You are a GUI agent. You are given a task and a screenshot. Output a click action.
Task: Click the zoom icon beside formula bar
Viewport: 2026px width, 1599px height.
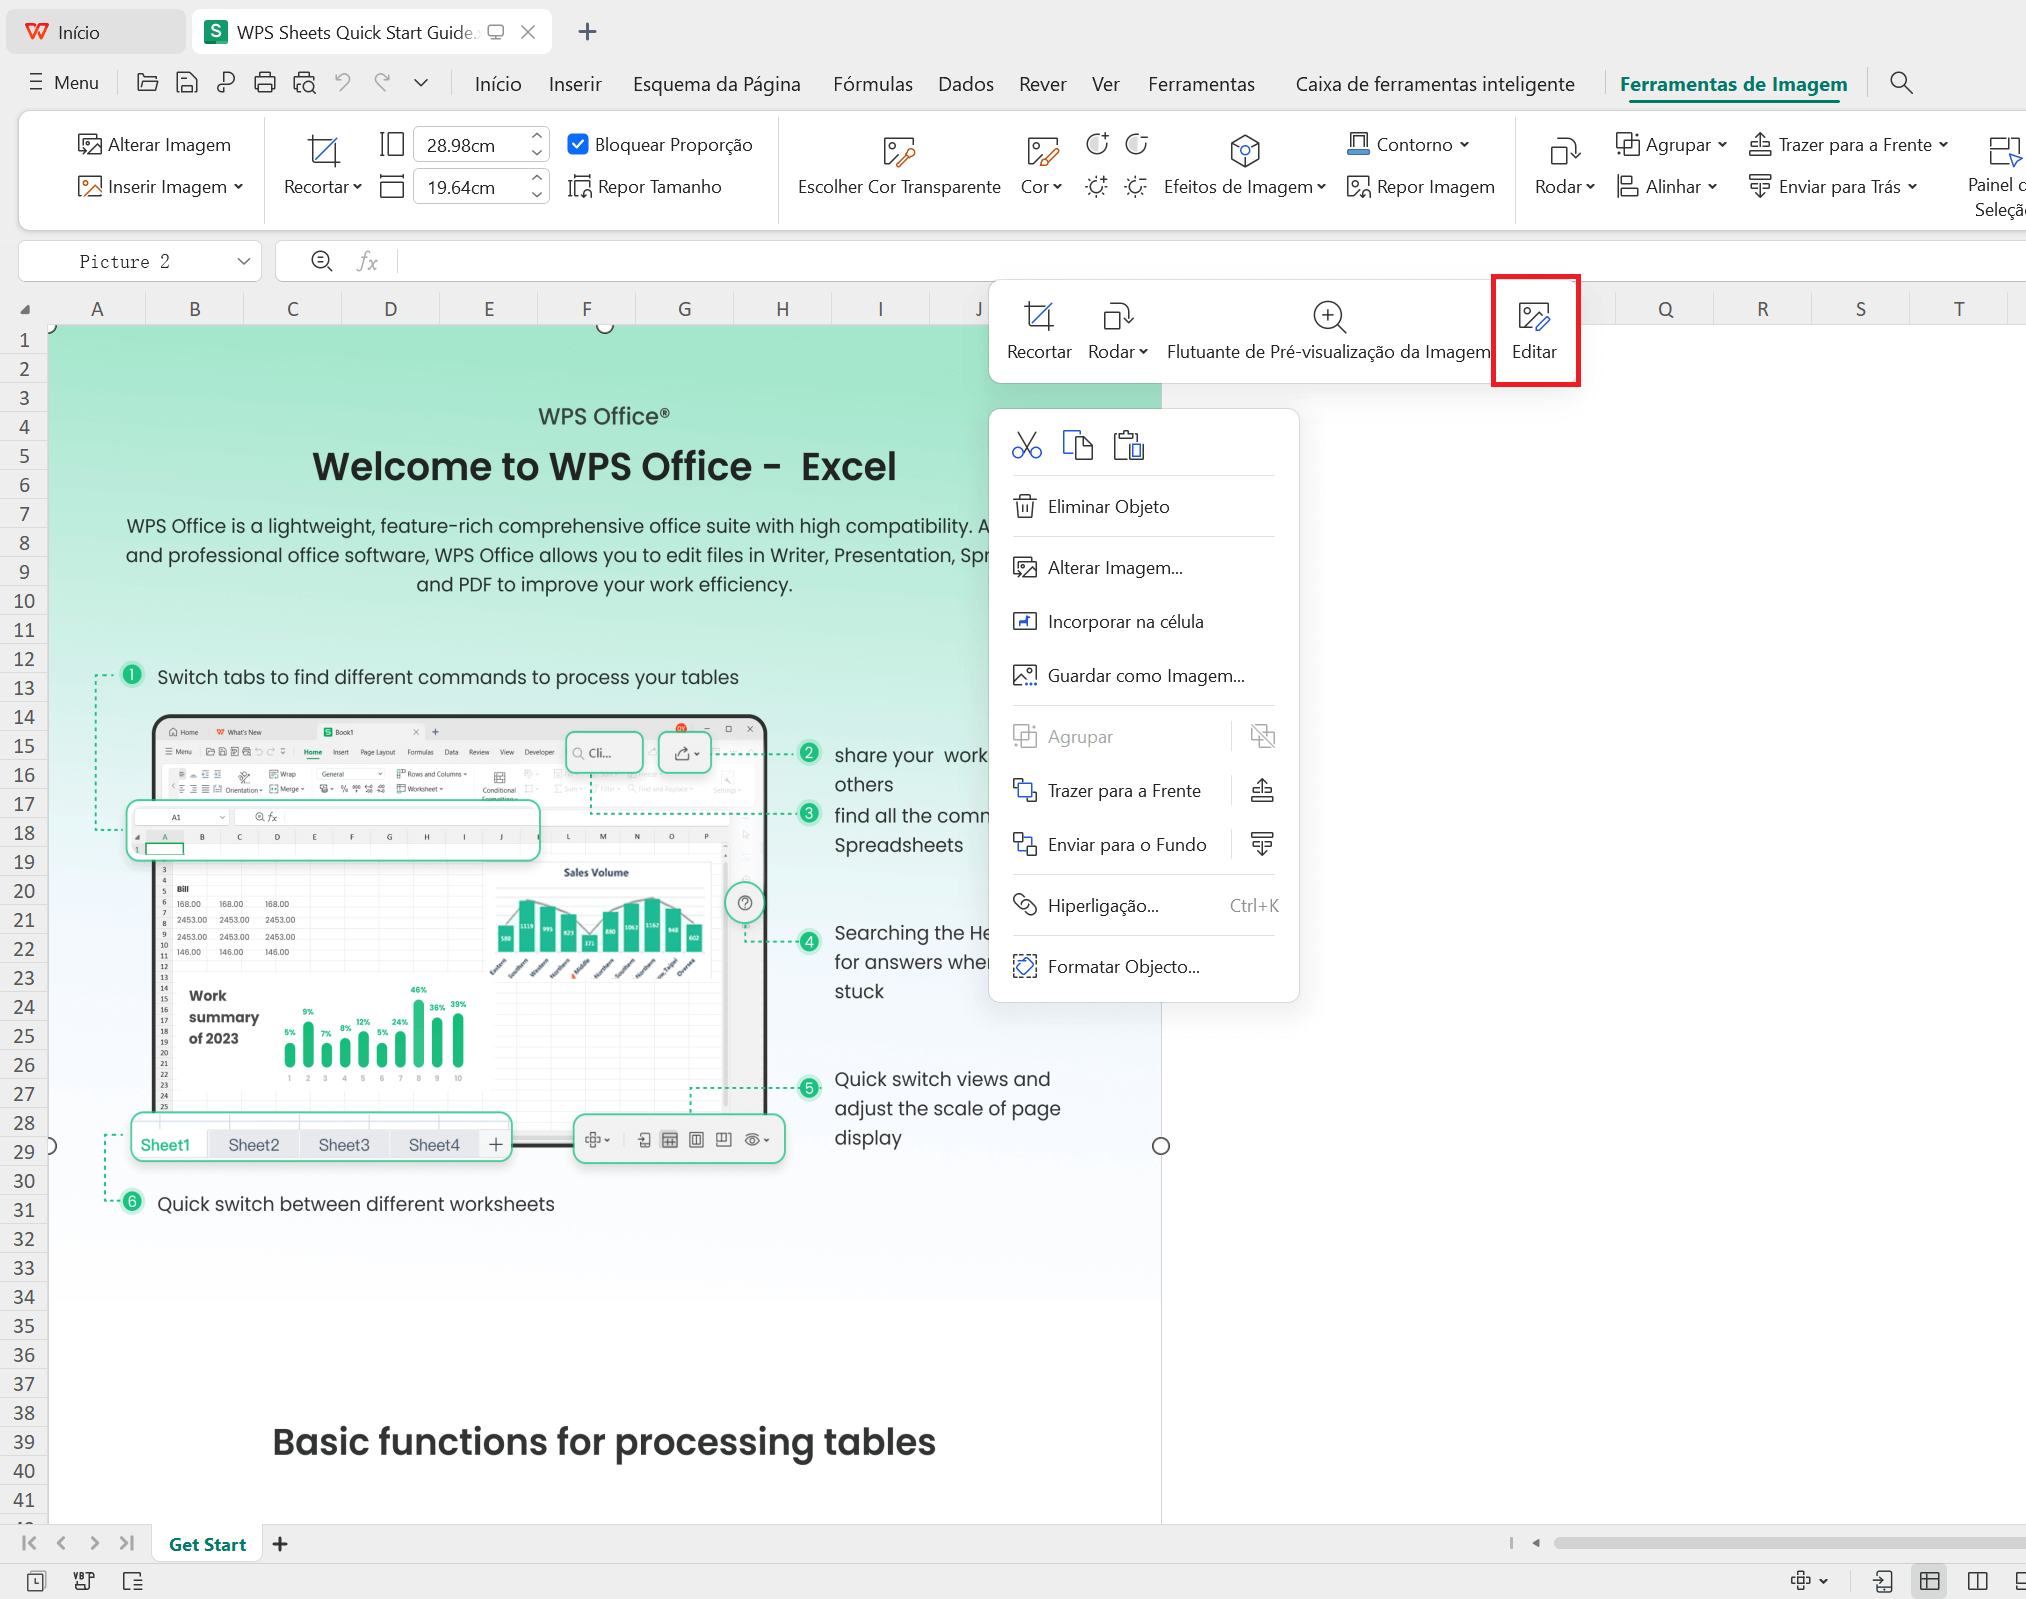[x=321, y=261]
